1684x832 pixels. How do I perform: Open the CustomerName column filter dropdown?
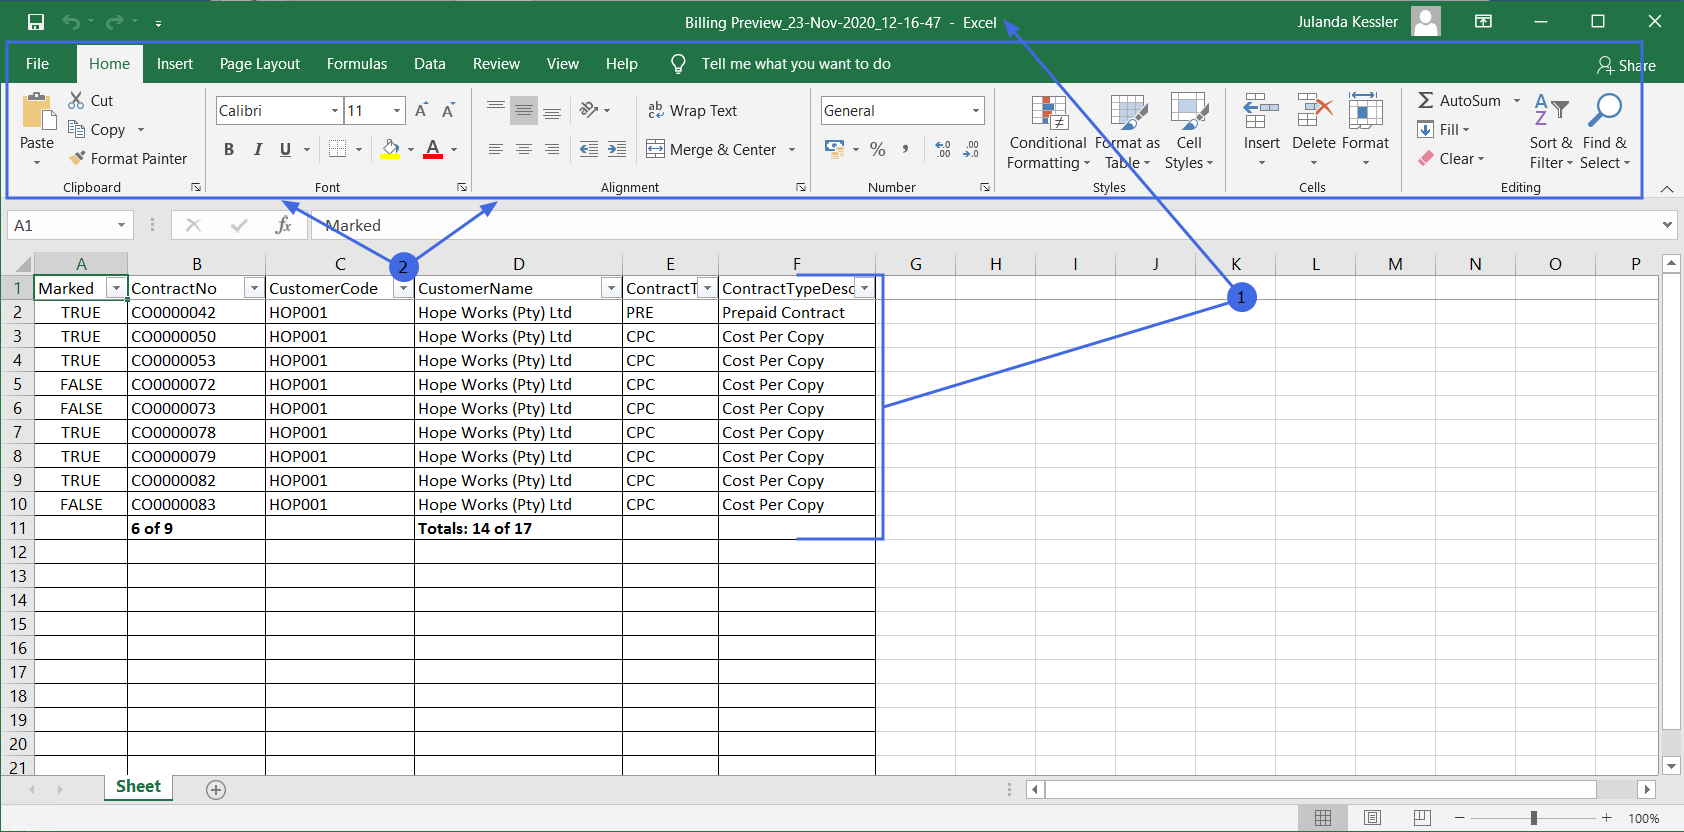[x=610, y=288]
